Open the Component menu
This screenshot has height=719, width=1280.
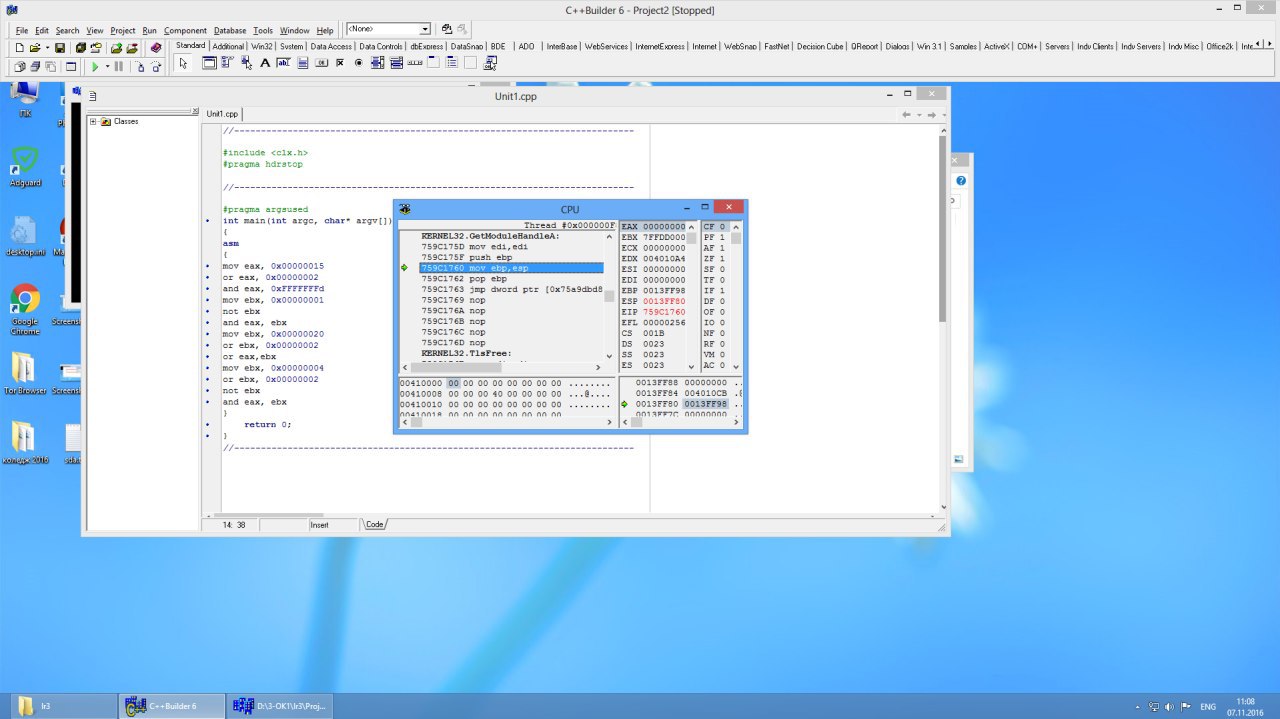pos(185,31)
